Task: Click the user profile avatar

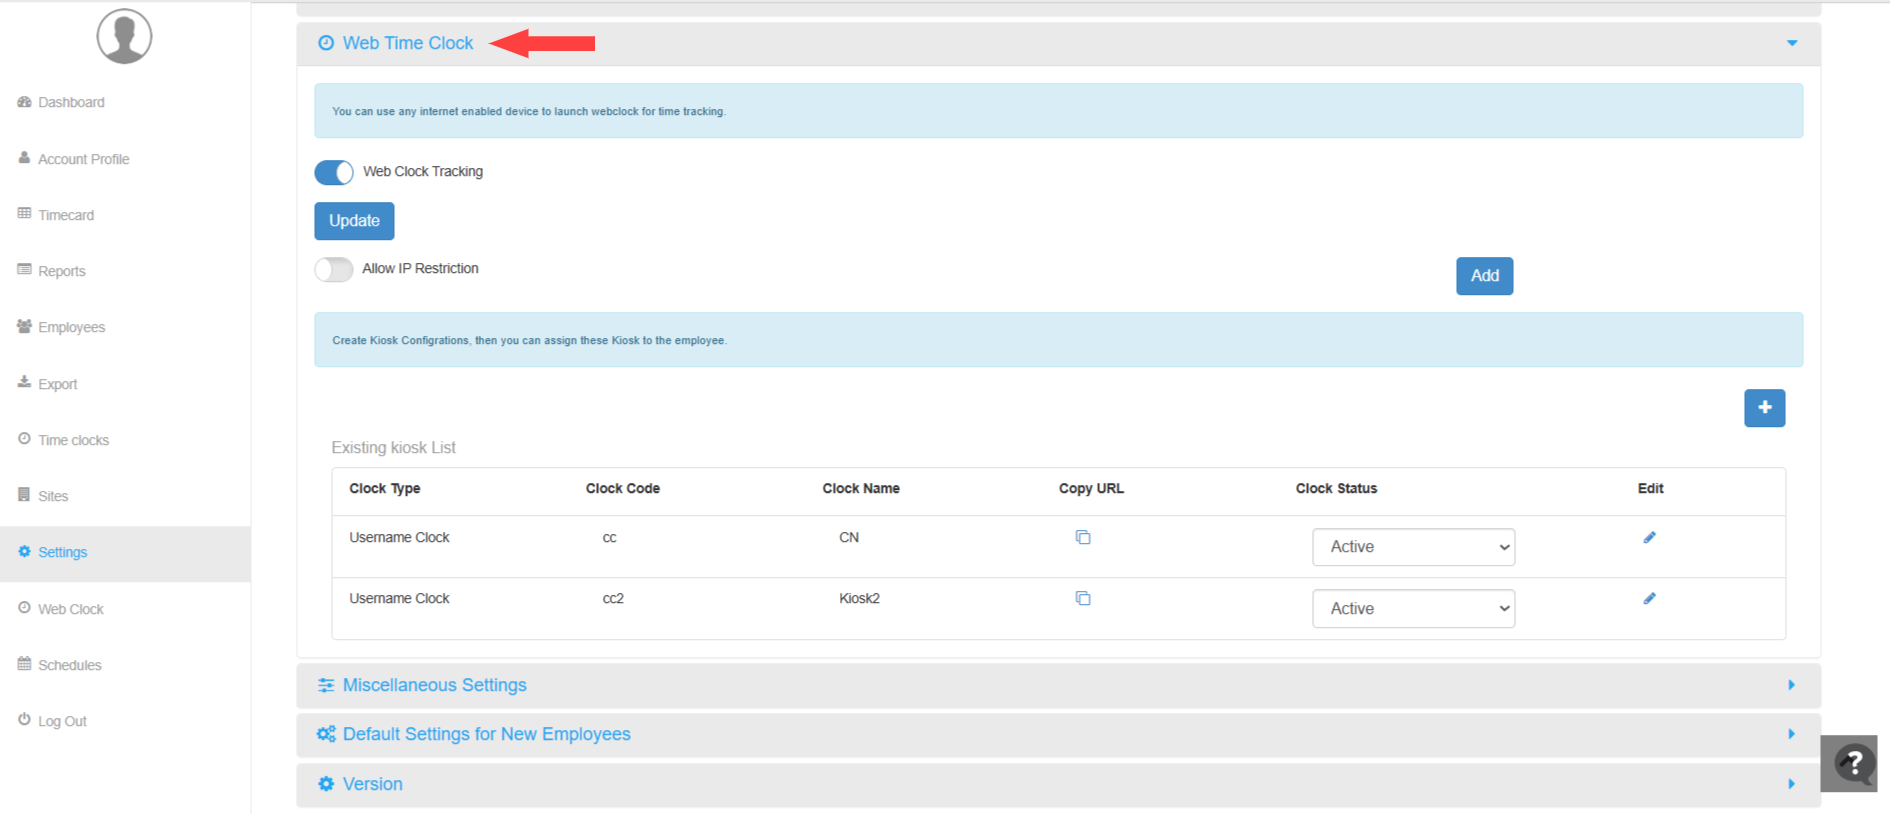Action: click(124, 37)
